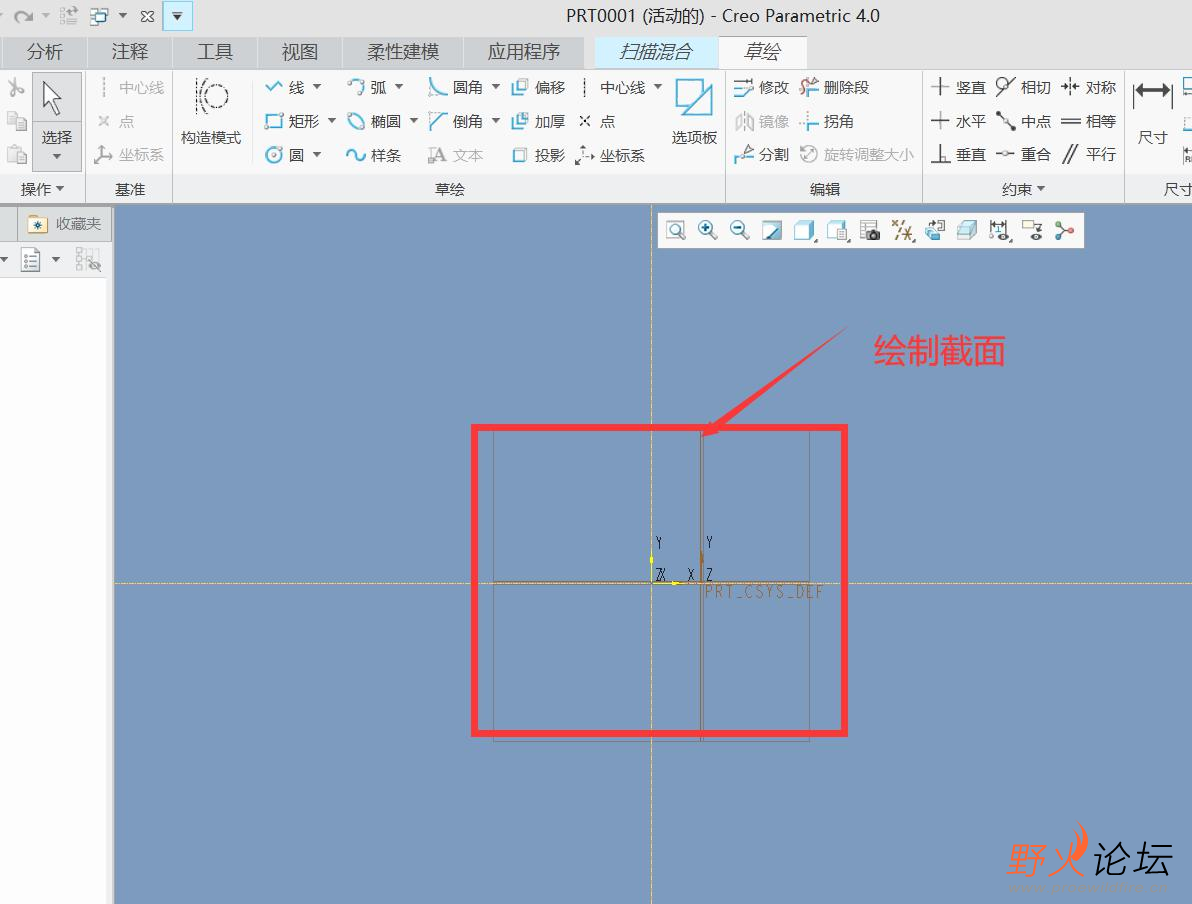Expand the Ellipse (椭圆) dropdown arrow
The width and height of the screenshot is (1192, 904).
click(x=414, y=120)
